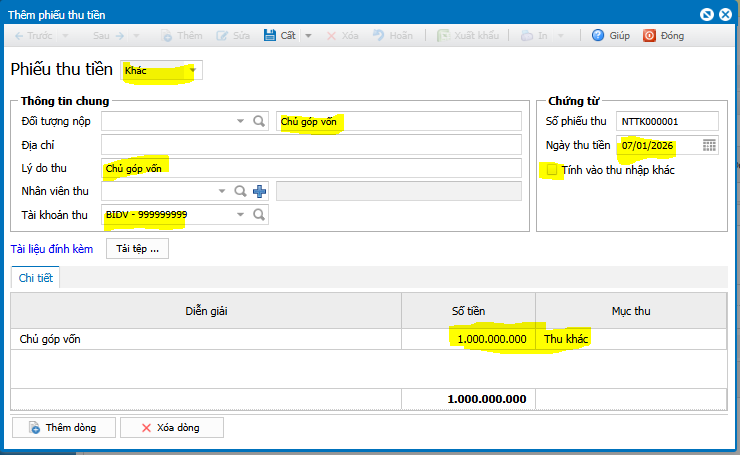Viewport: 740px width, 455px height.
Task: Select the Chi tiết tab
Action: click(35, 278)
